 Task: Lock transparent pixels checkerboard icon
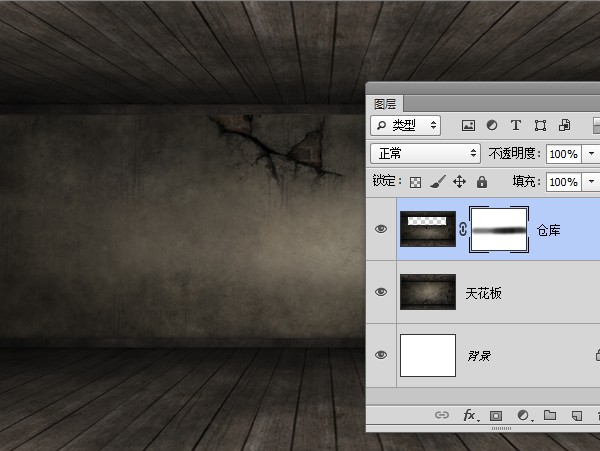pos(416,182)
